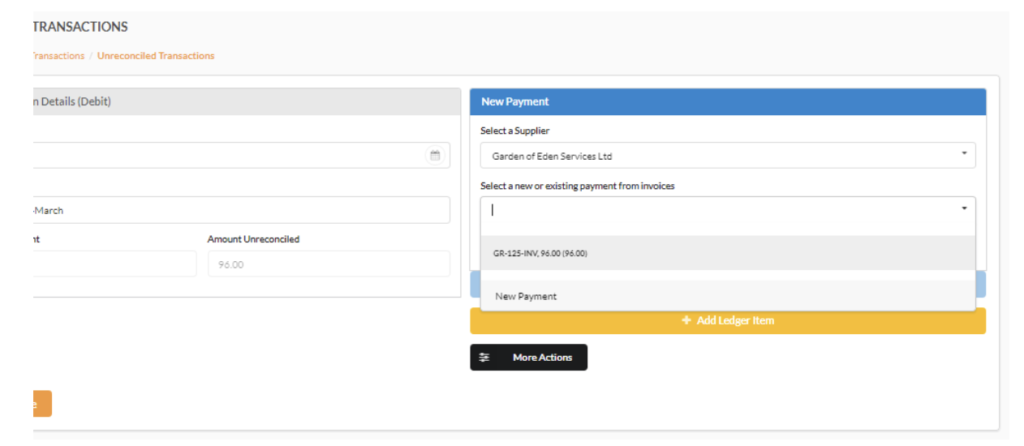
Task: Collapse the invoice payment dropdown arrow
Action: tap(964, 209)
